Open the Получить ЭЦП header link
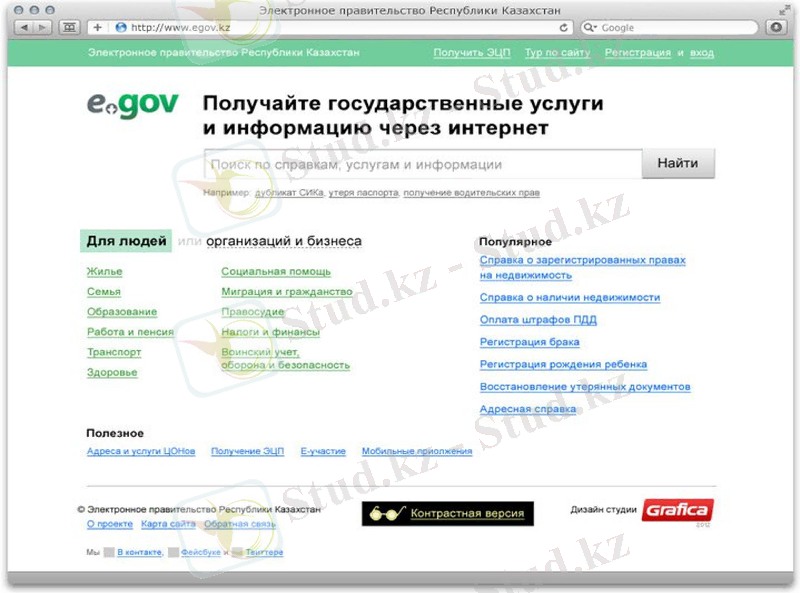 pyautogui.click(x=473, y=52)
